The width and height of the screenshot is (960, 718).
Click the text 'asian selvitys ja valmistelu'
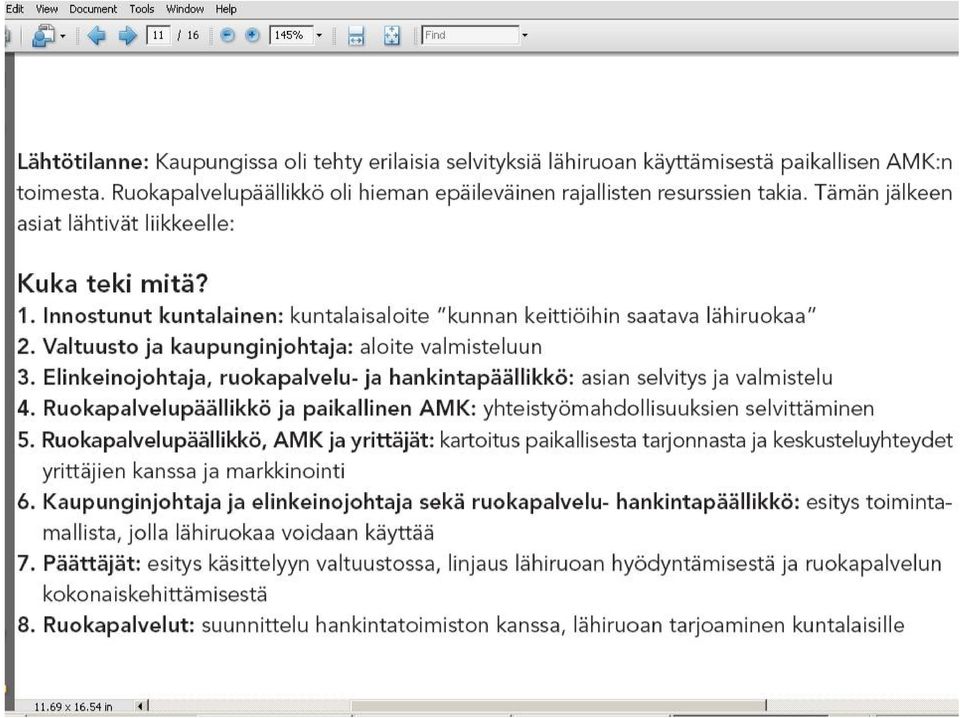(707, 378)
